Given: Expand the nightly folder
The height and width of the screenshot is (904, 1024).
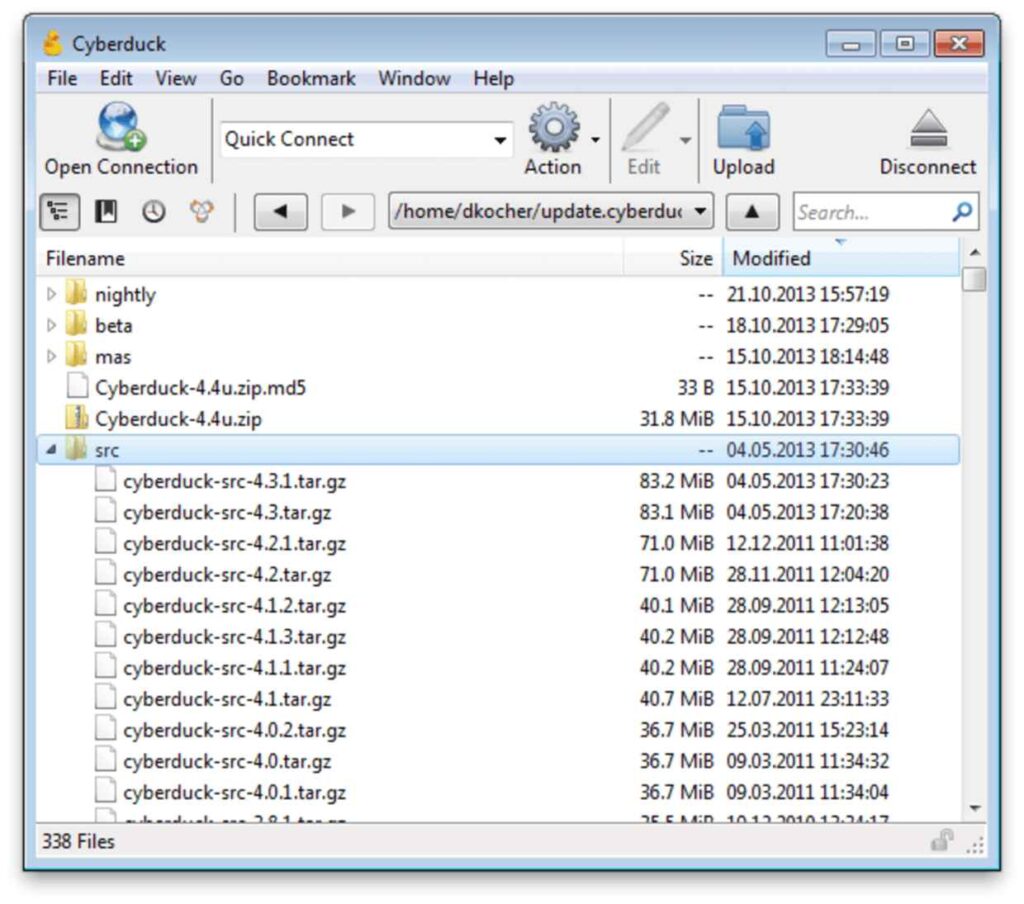Looking at the screenshot, I should pos(52,295).
